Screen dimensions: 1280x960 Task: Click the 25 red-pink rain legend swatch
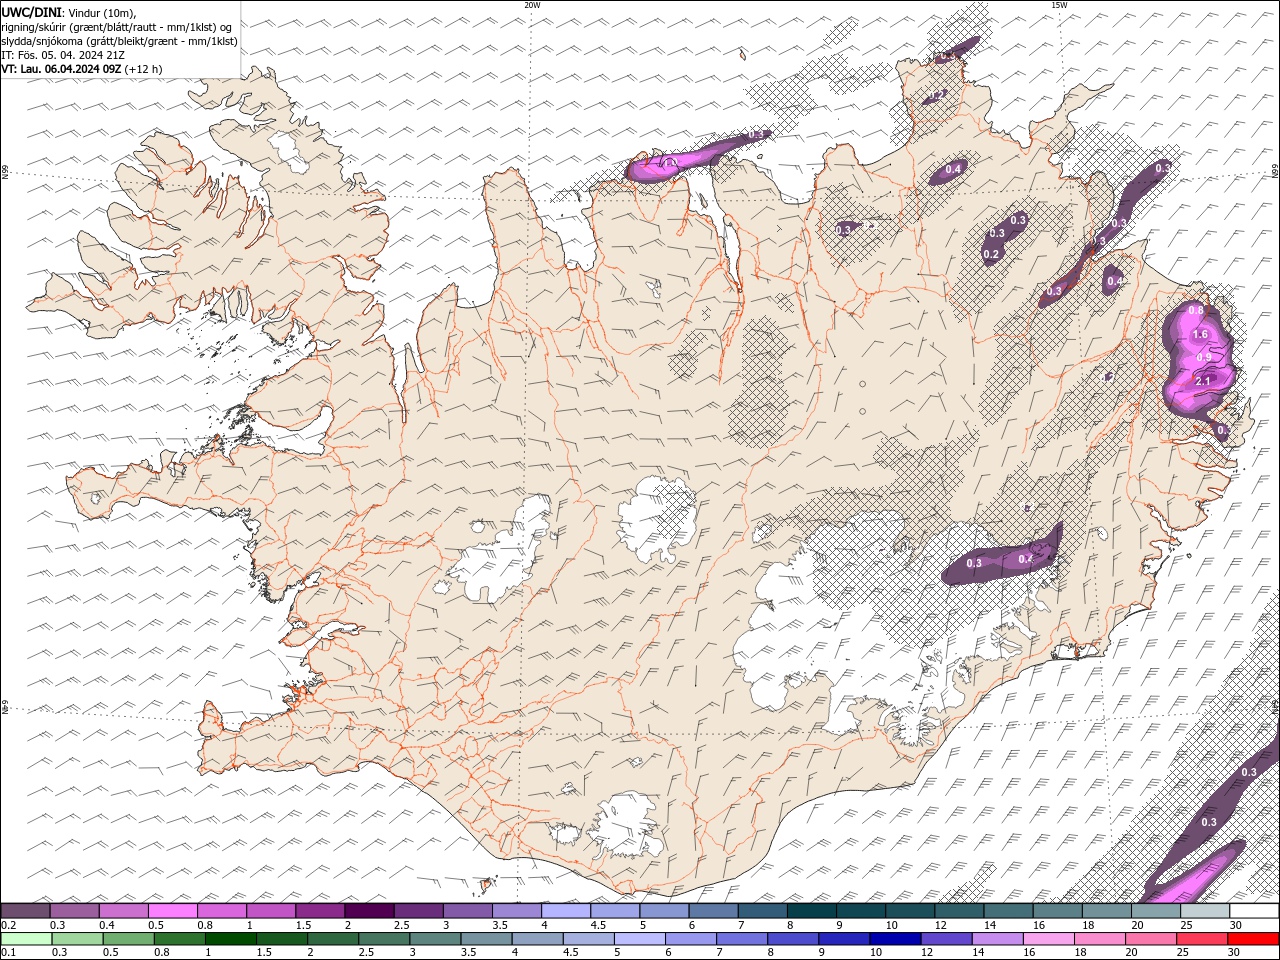(x=1202, y=939)
